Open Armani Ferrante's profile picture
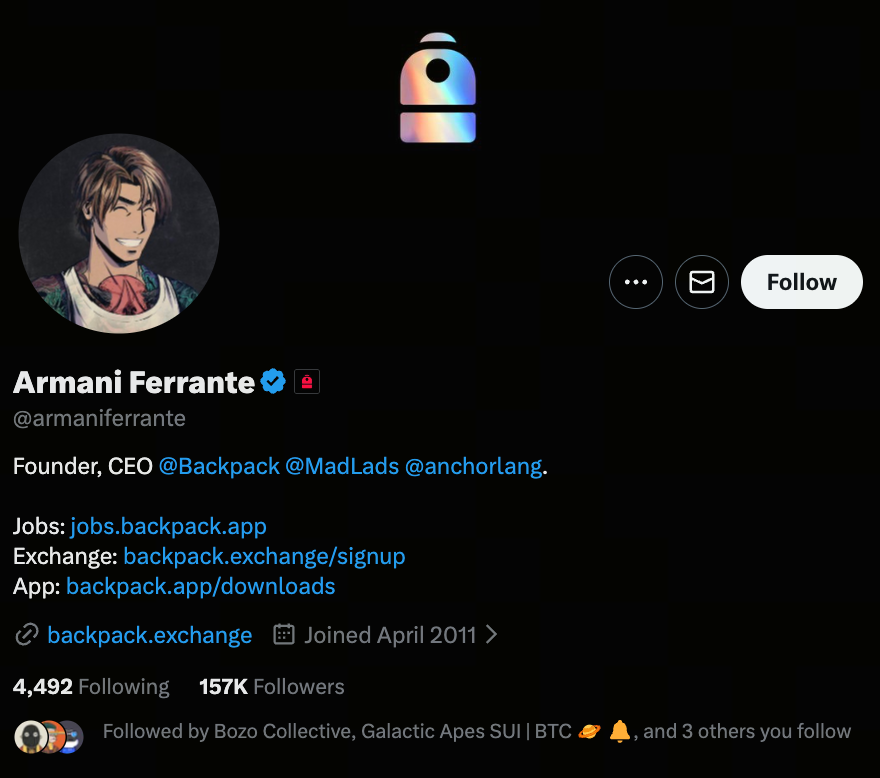The height and width of the screenshot is (778, 880). click(119, 233)
